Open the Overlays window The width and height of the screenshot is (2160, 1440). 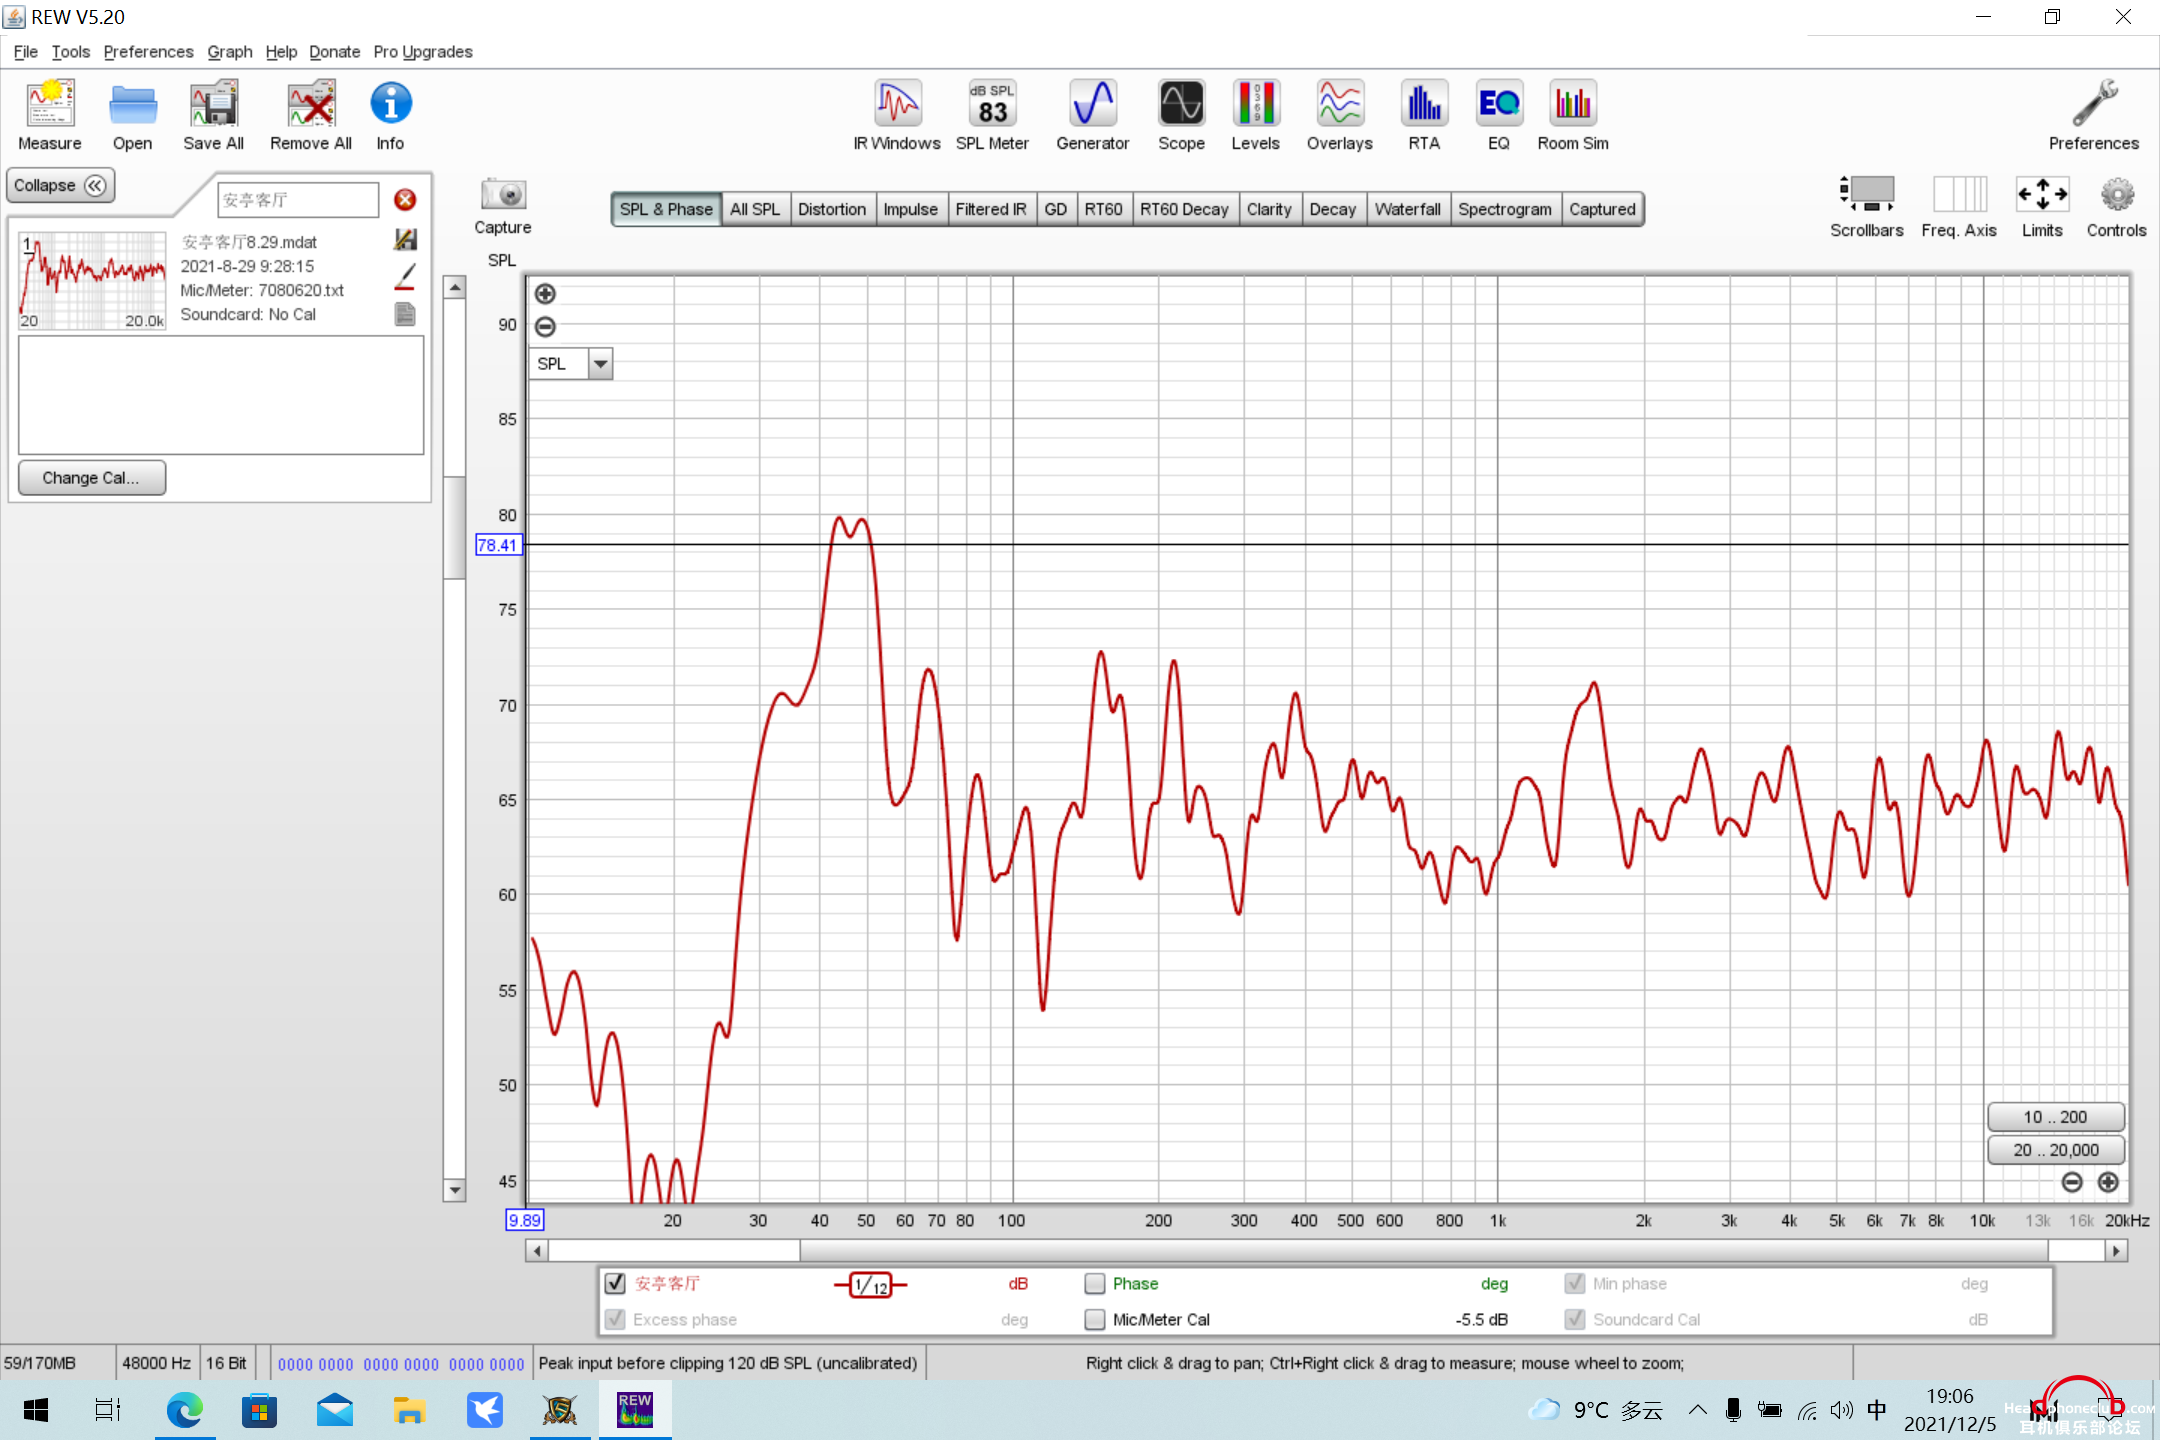(1339, 103)
